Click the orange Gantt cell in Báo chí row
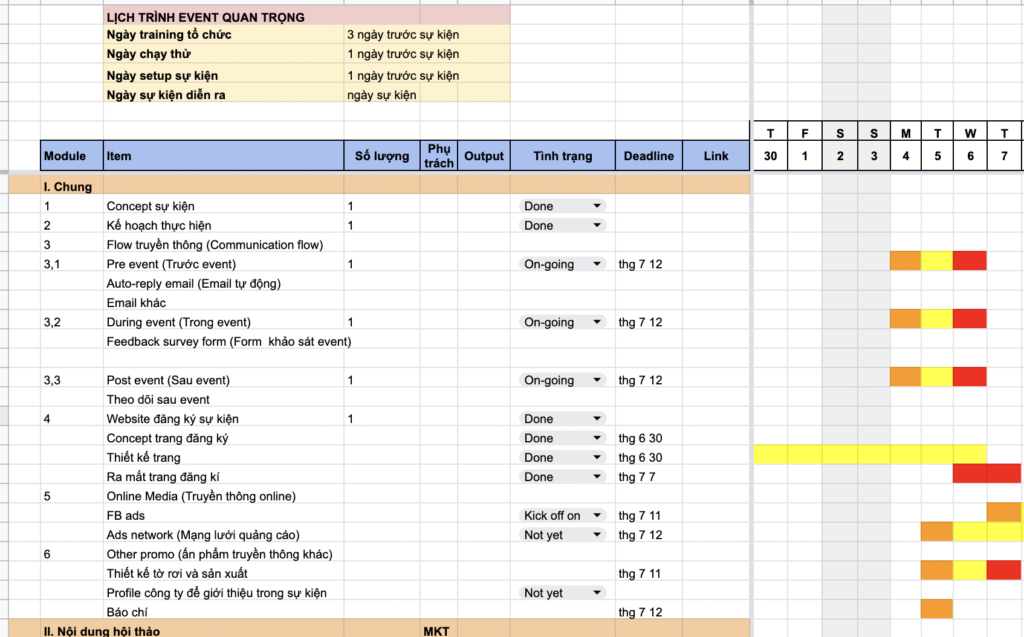Screen dimensions: 1024x637 (x=936, y=609)
